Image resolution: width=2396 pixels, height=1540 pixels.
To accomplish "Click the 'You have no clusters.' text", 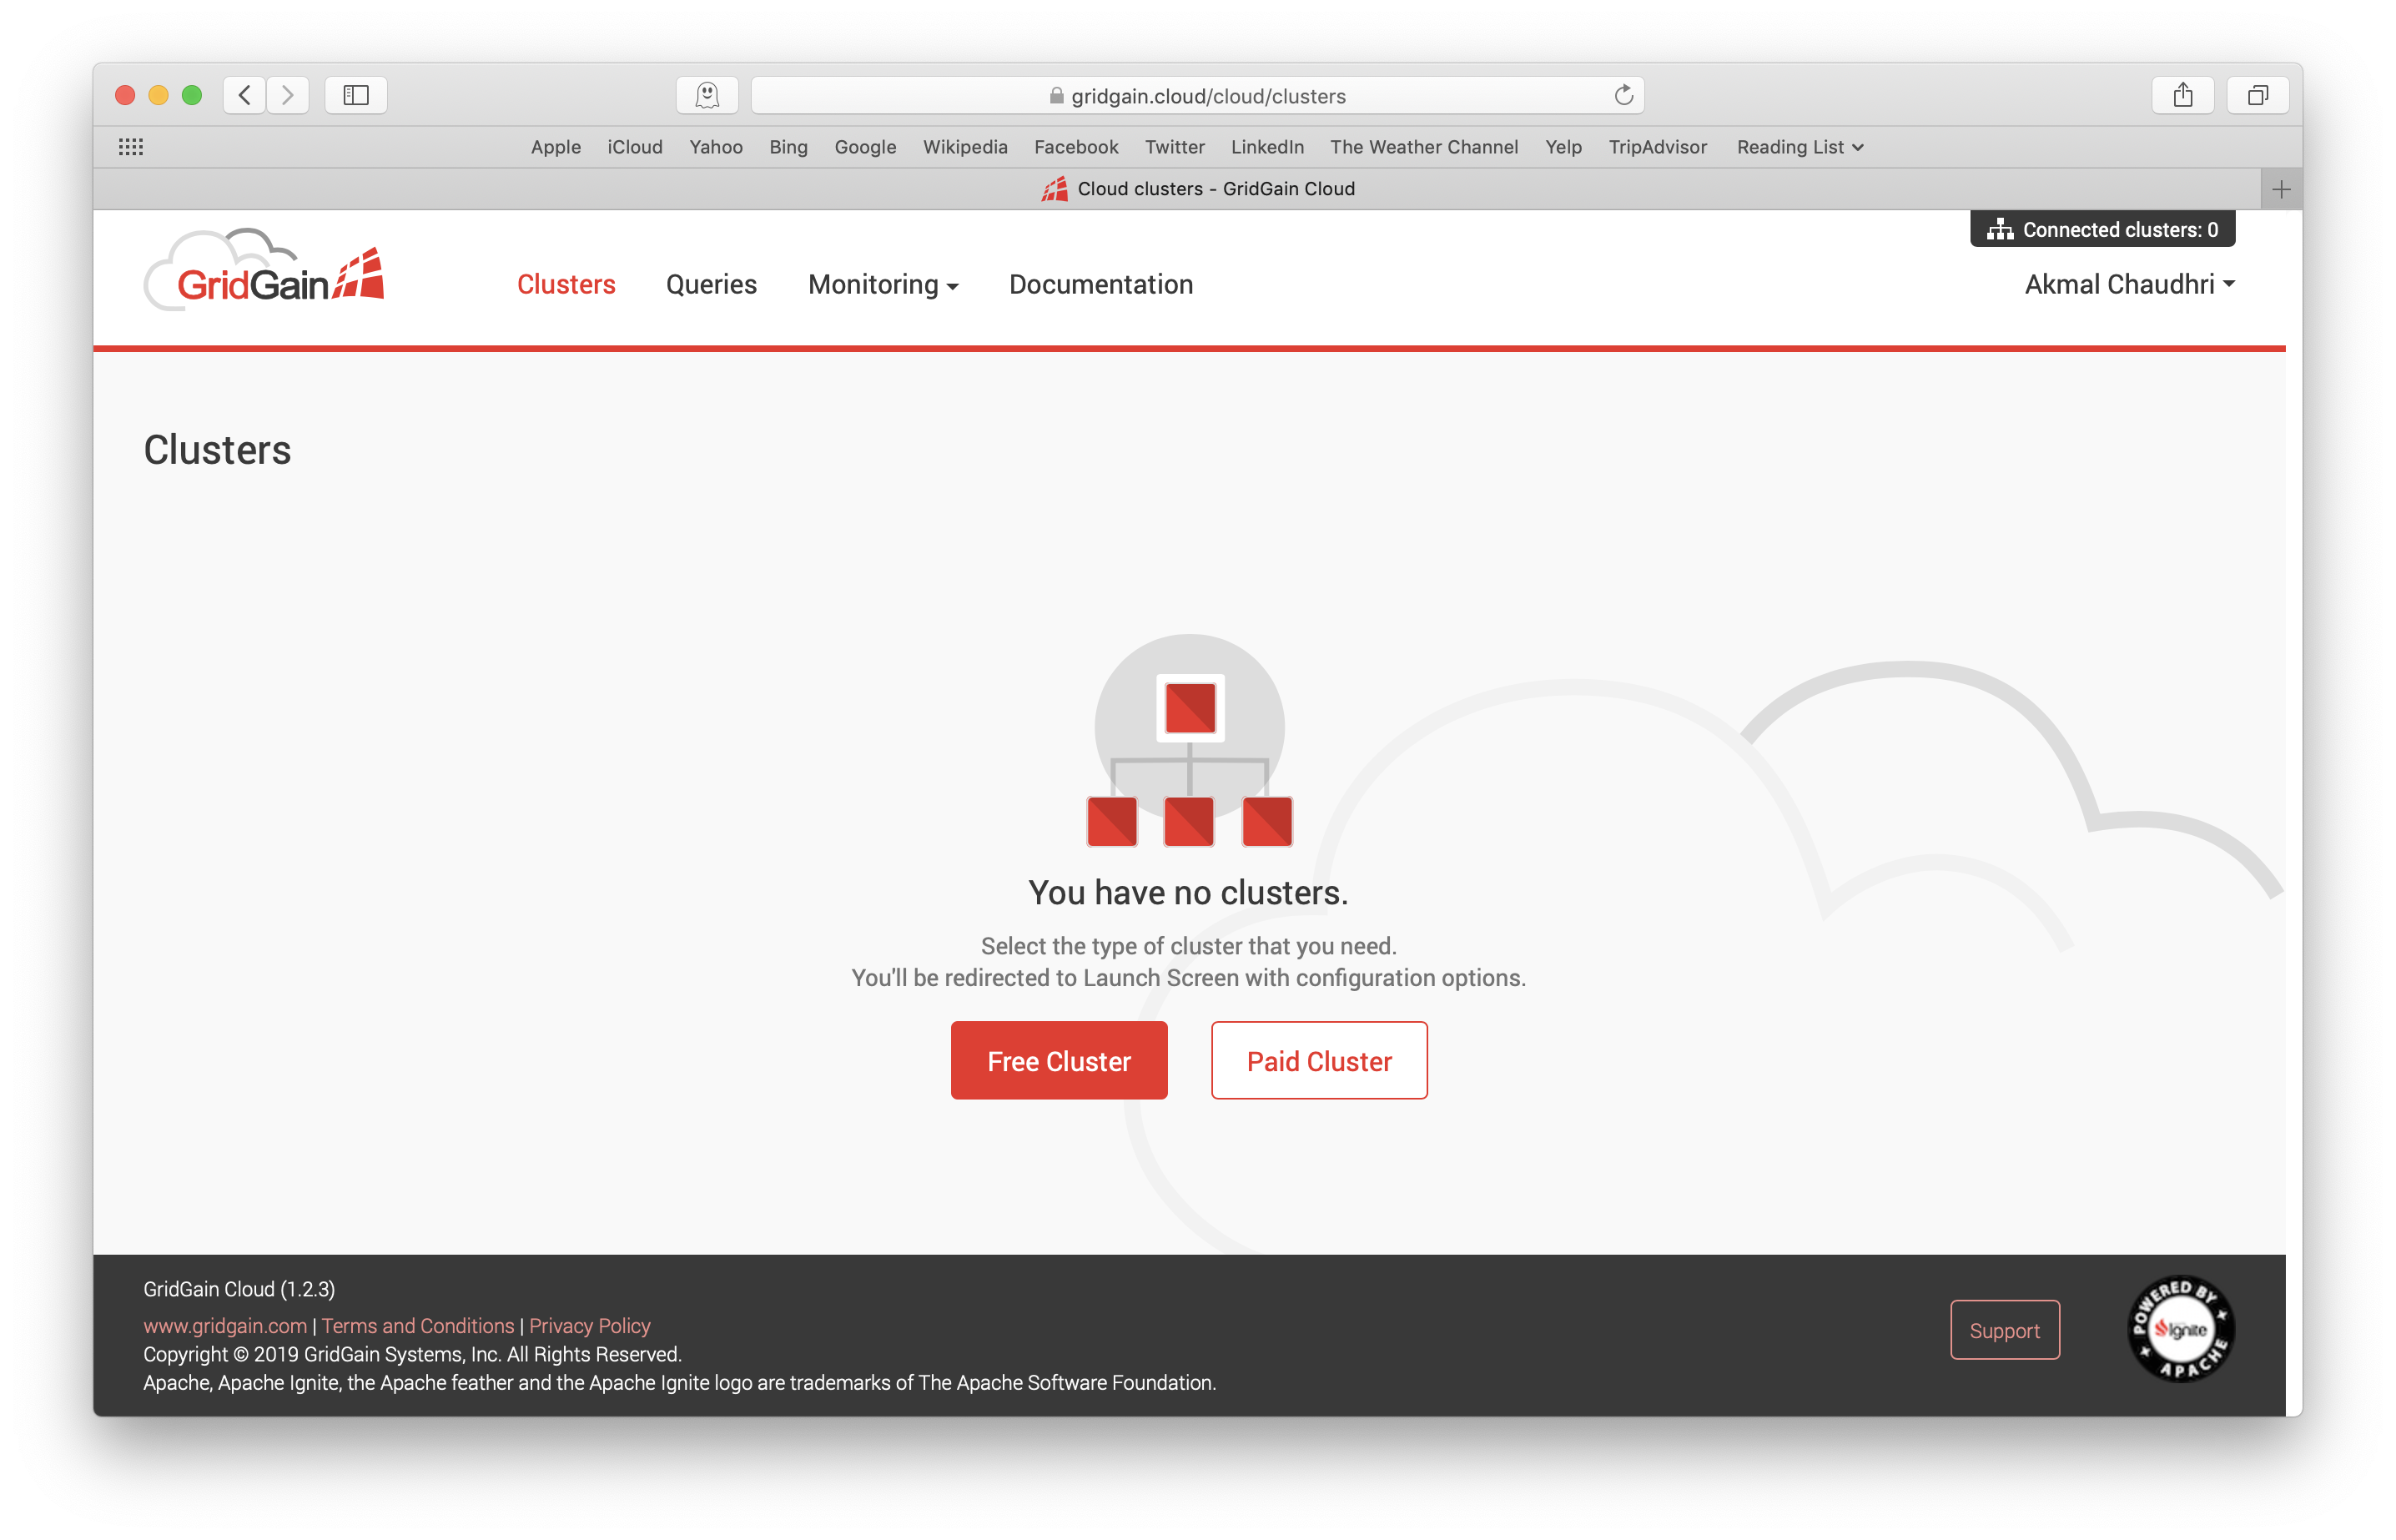I will tap(1188, 892).
